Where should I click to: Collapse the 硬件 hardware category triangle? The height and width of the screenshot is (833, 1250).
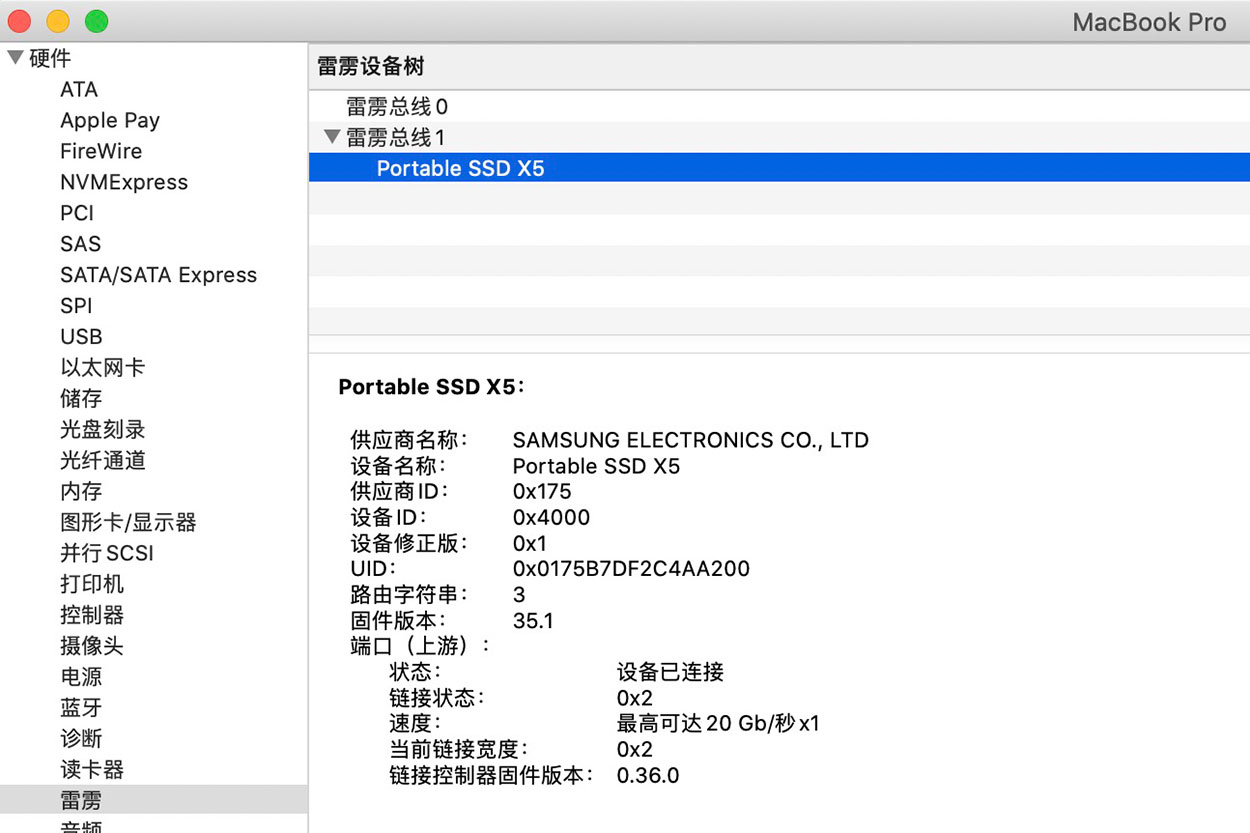point(15,58)
